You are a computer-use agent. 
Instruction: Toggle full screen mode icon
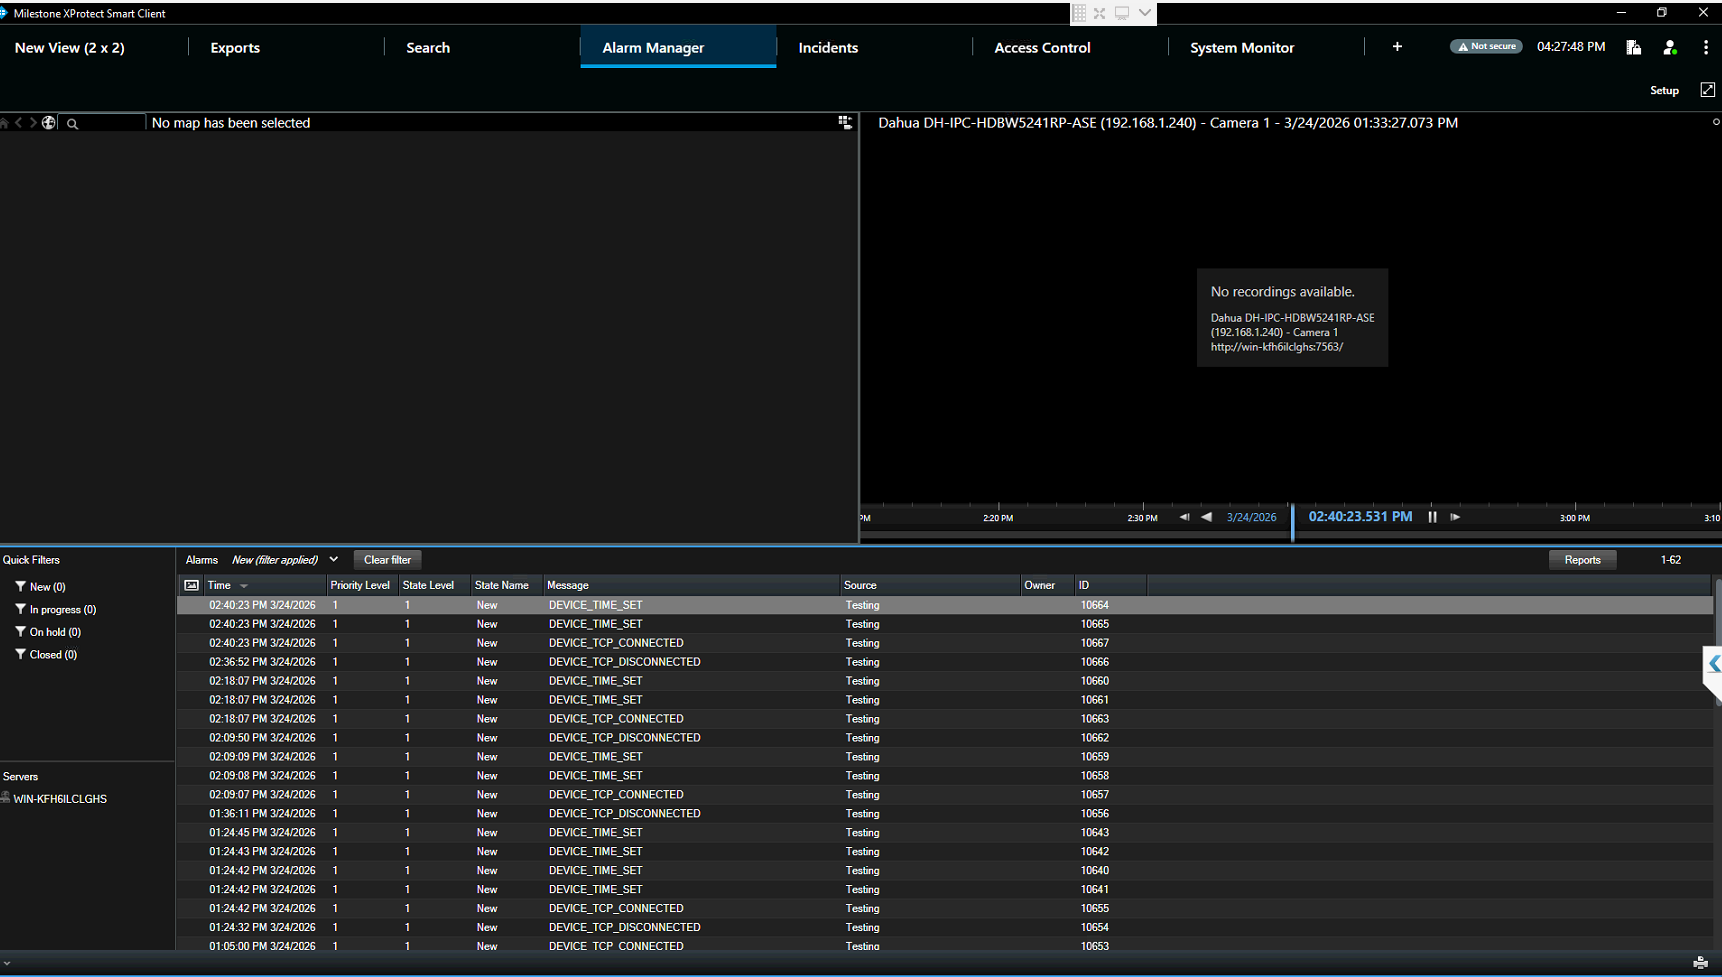point(1707,90)
